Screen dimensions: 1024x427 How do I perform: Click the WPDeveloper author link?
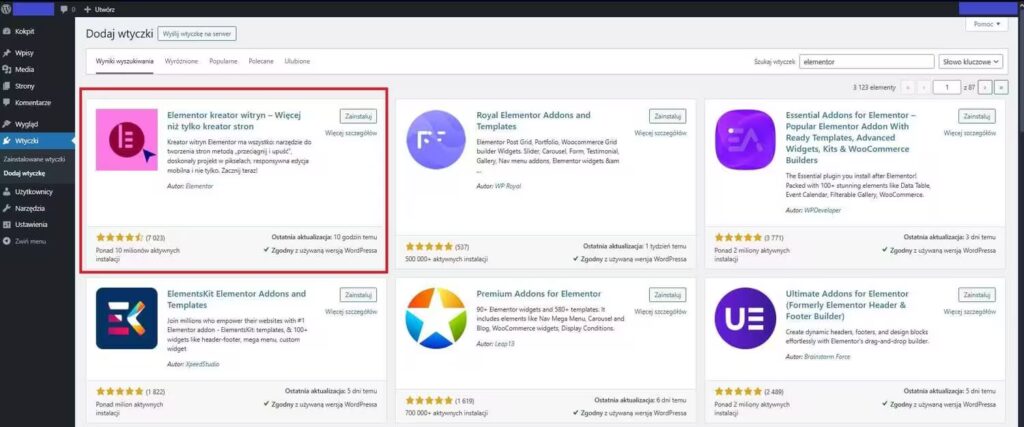point(822,211)
